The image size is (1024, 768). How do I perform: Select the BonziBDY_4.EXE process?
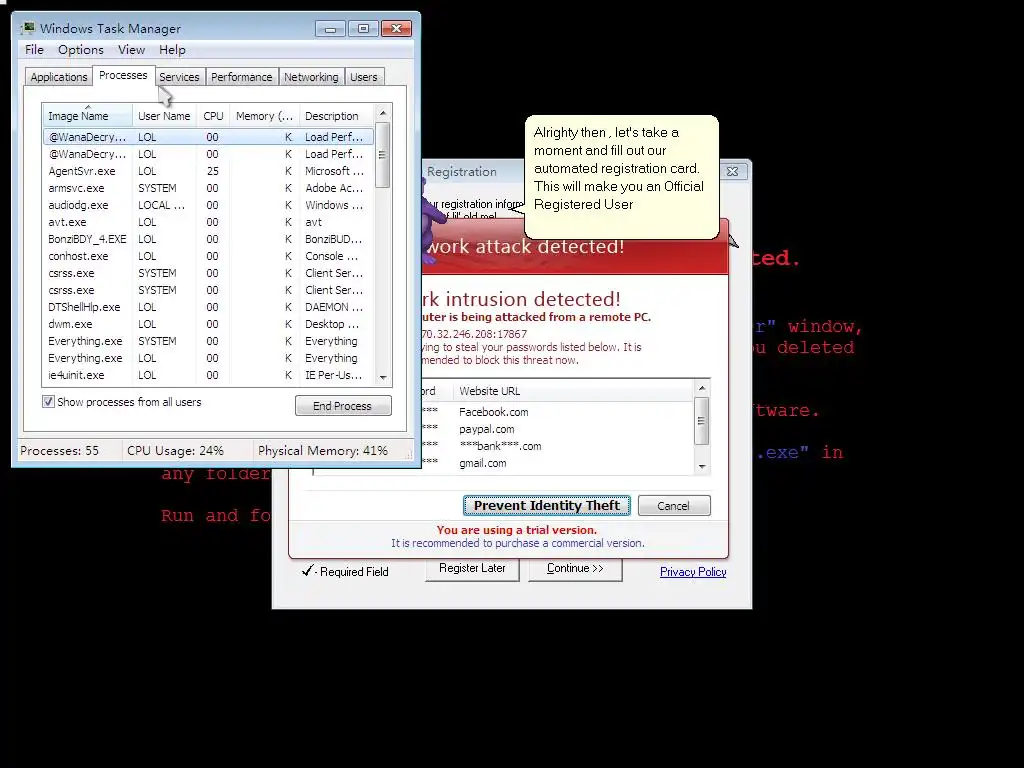click(x=208, y=239)
